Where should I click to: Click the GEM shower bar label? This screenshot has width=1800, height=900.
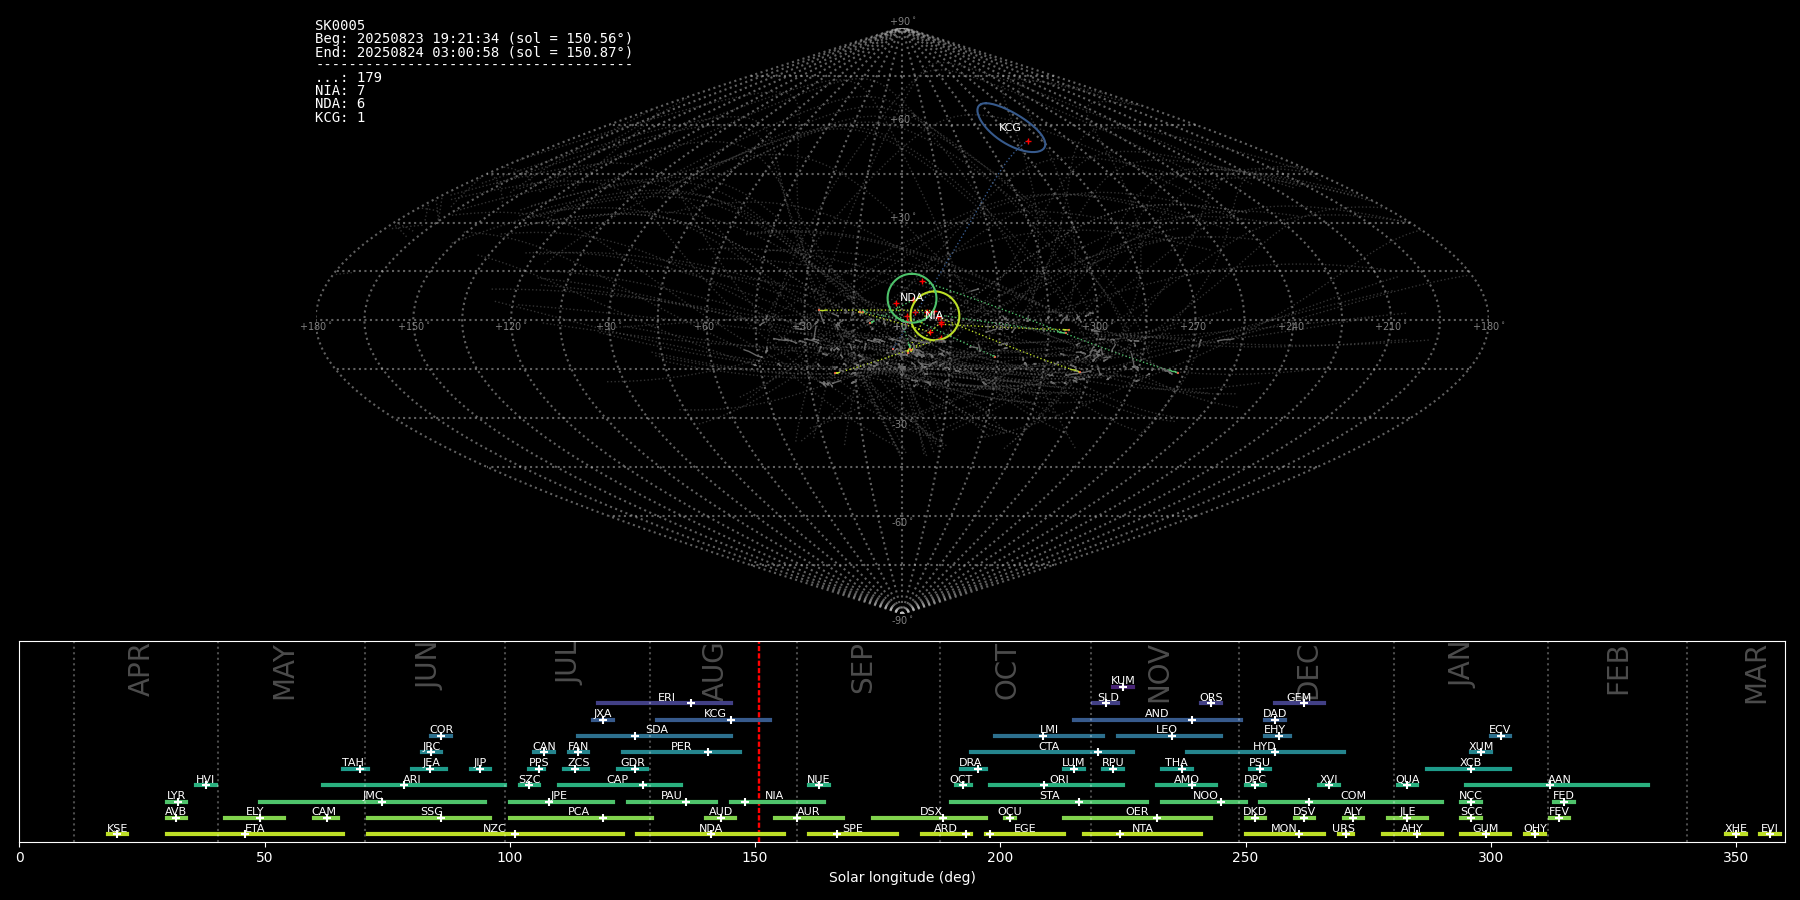tap(1299, 698)
